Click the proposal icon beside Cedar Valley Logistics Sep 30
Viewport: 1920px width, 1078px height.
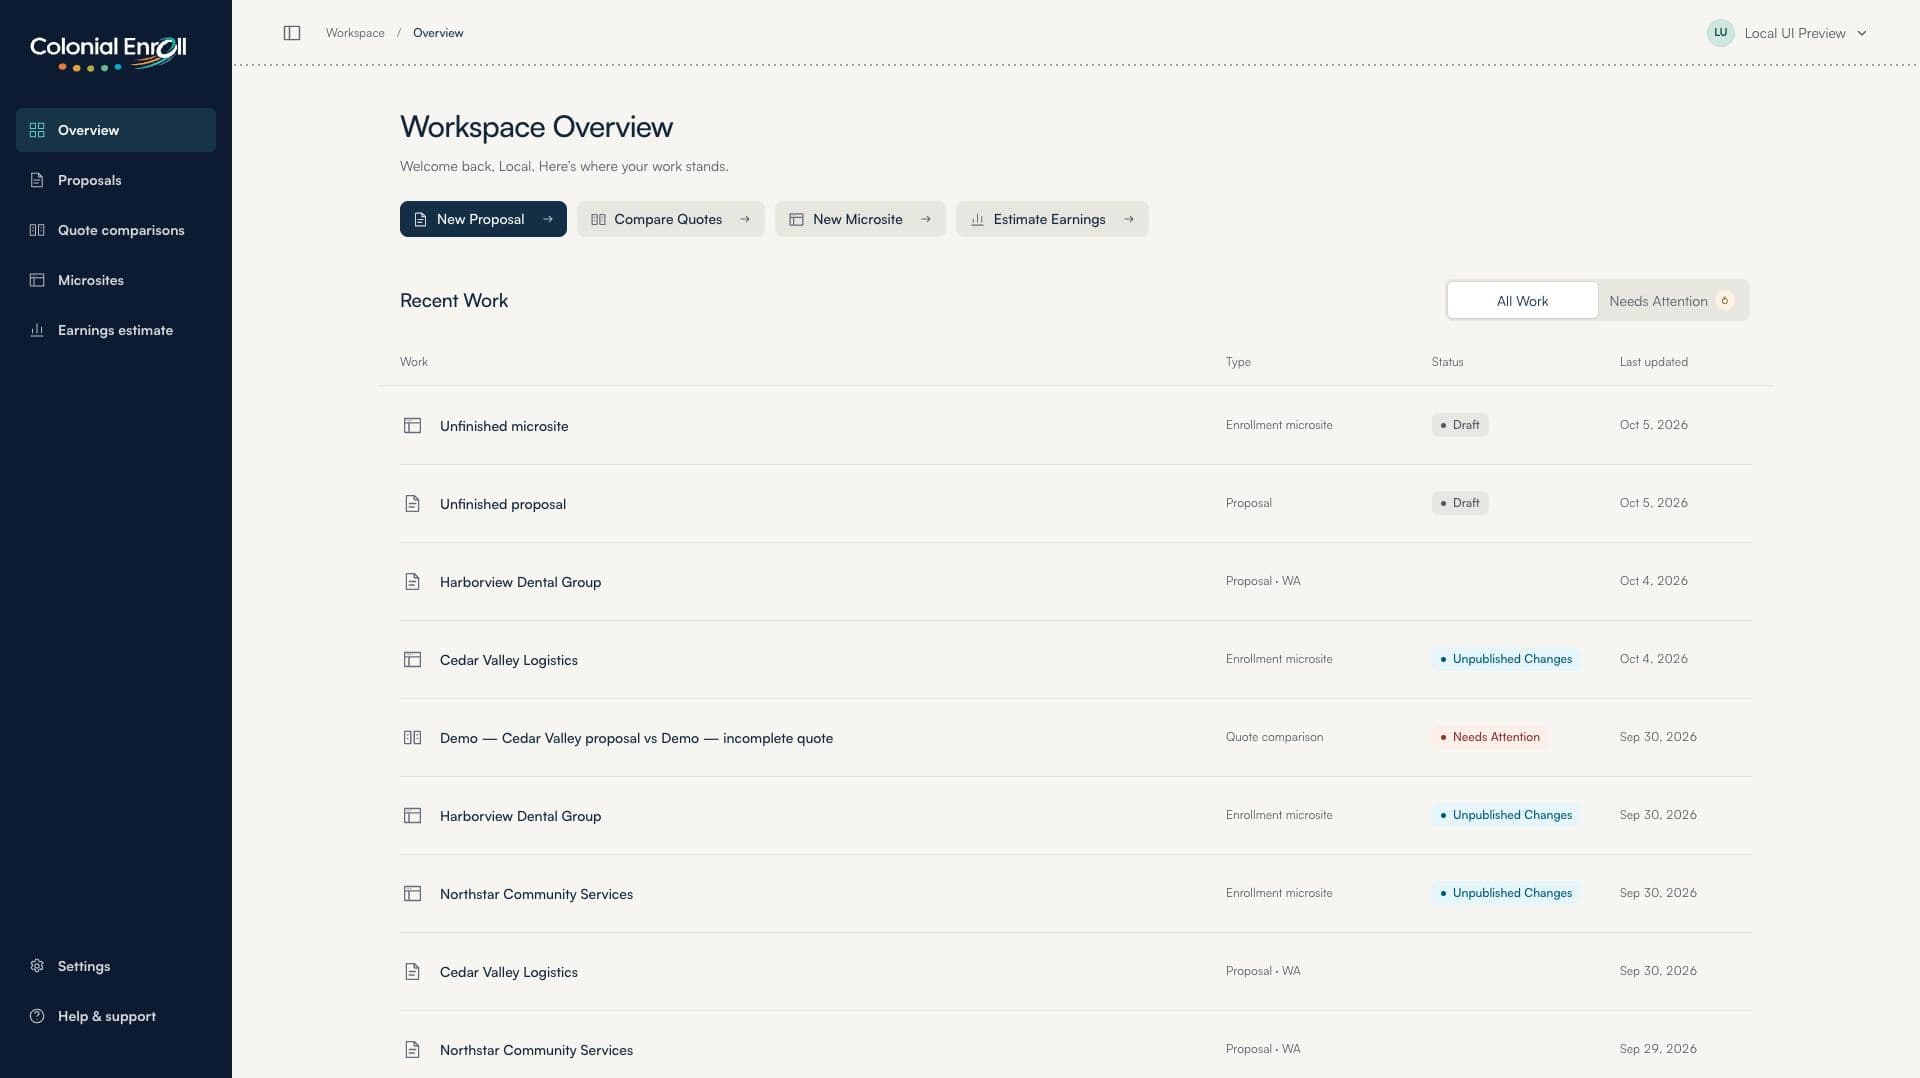(x=412, y=971)
